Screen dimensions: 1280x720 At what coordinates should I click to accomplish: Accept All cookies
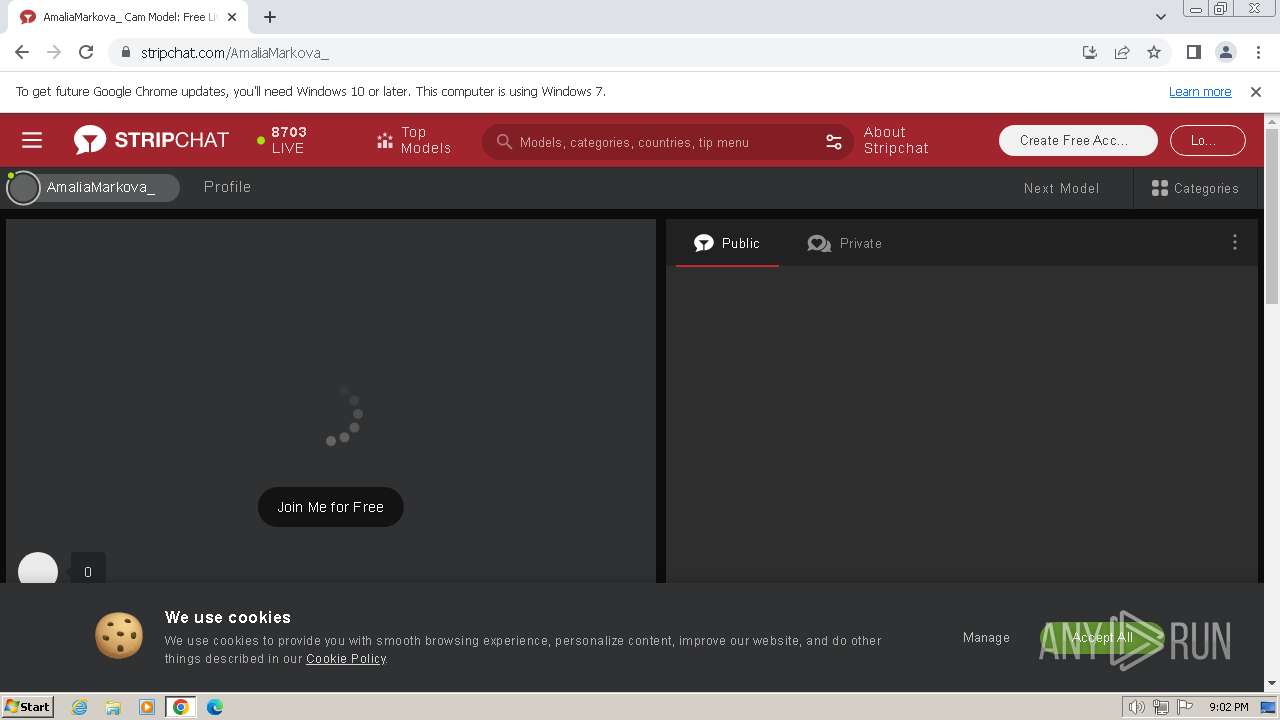pyautogui.click(x=1102, y=638)
